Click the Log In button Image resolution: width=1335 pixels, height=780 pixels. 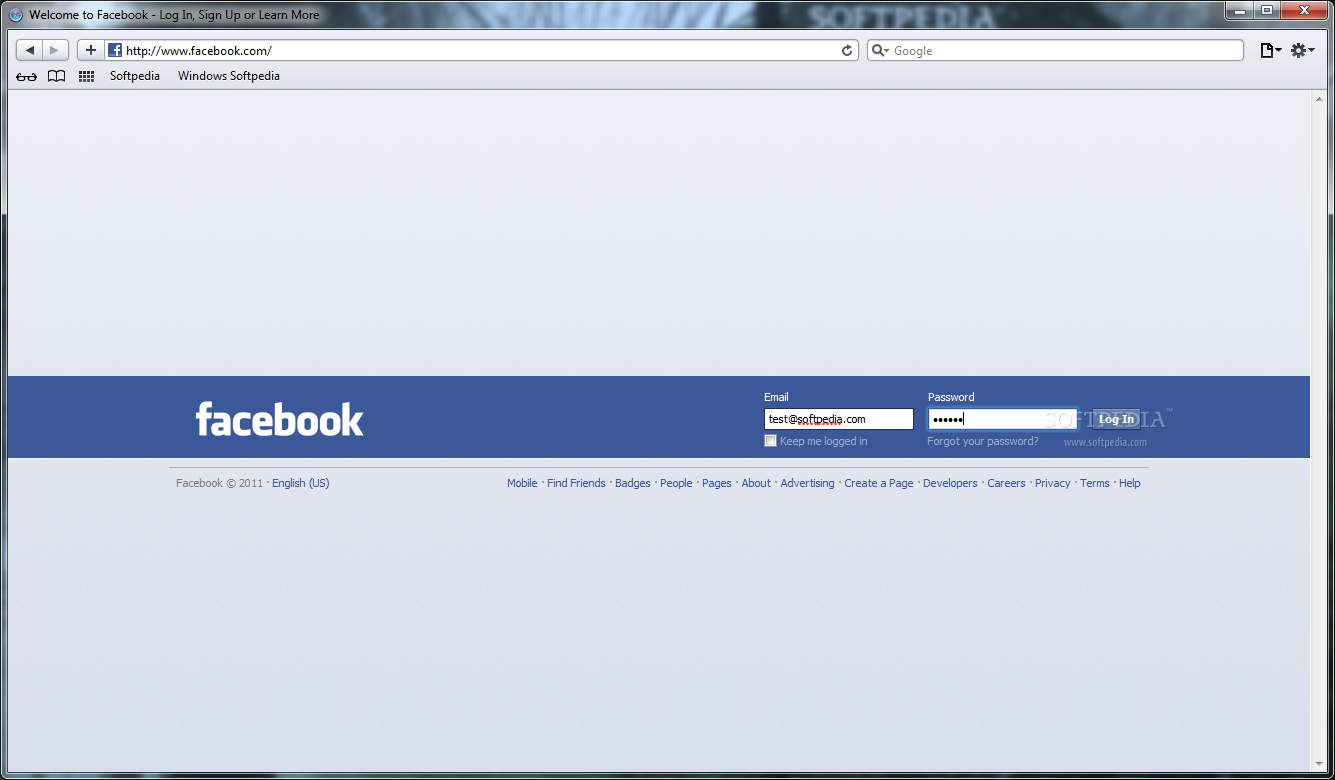tap(1116, 419)
